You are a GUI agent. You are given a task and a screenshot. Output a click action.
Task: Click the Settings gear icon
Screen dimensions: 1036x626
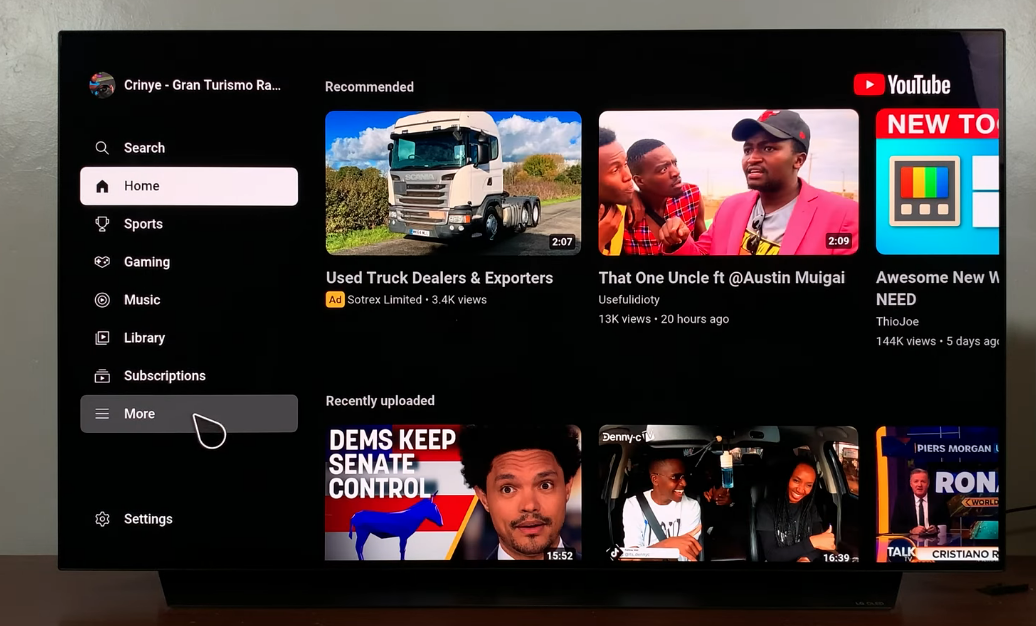point(102,519)
